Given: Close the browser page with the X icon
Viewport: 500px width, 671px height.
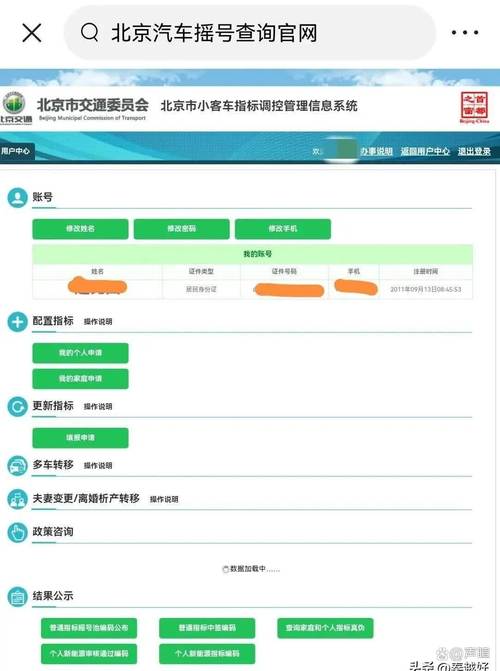Looking at the screenshot, I should point(32,33).
